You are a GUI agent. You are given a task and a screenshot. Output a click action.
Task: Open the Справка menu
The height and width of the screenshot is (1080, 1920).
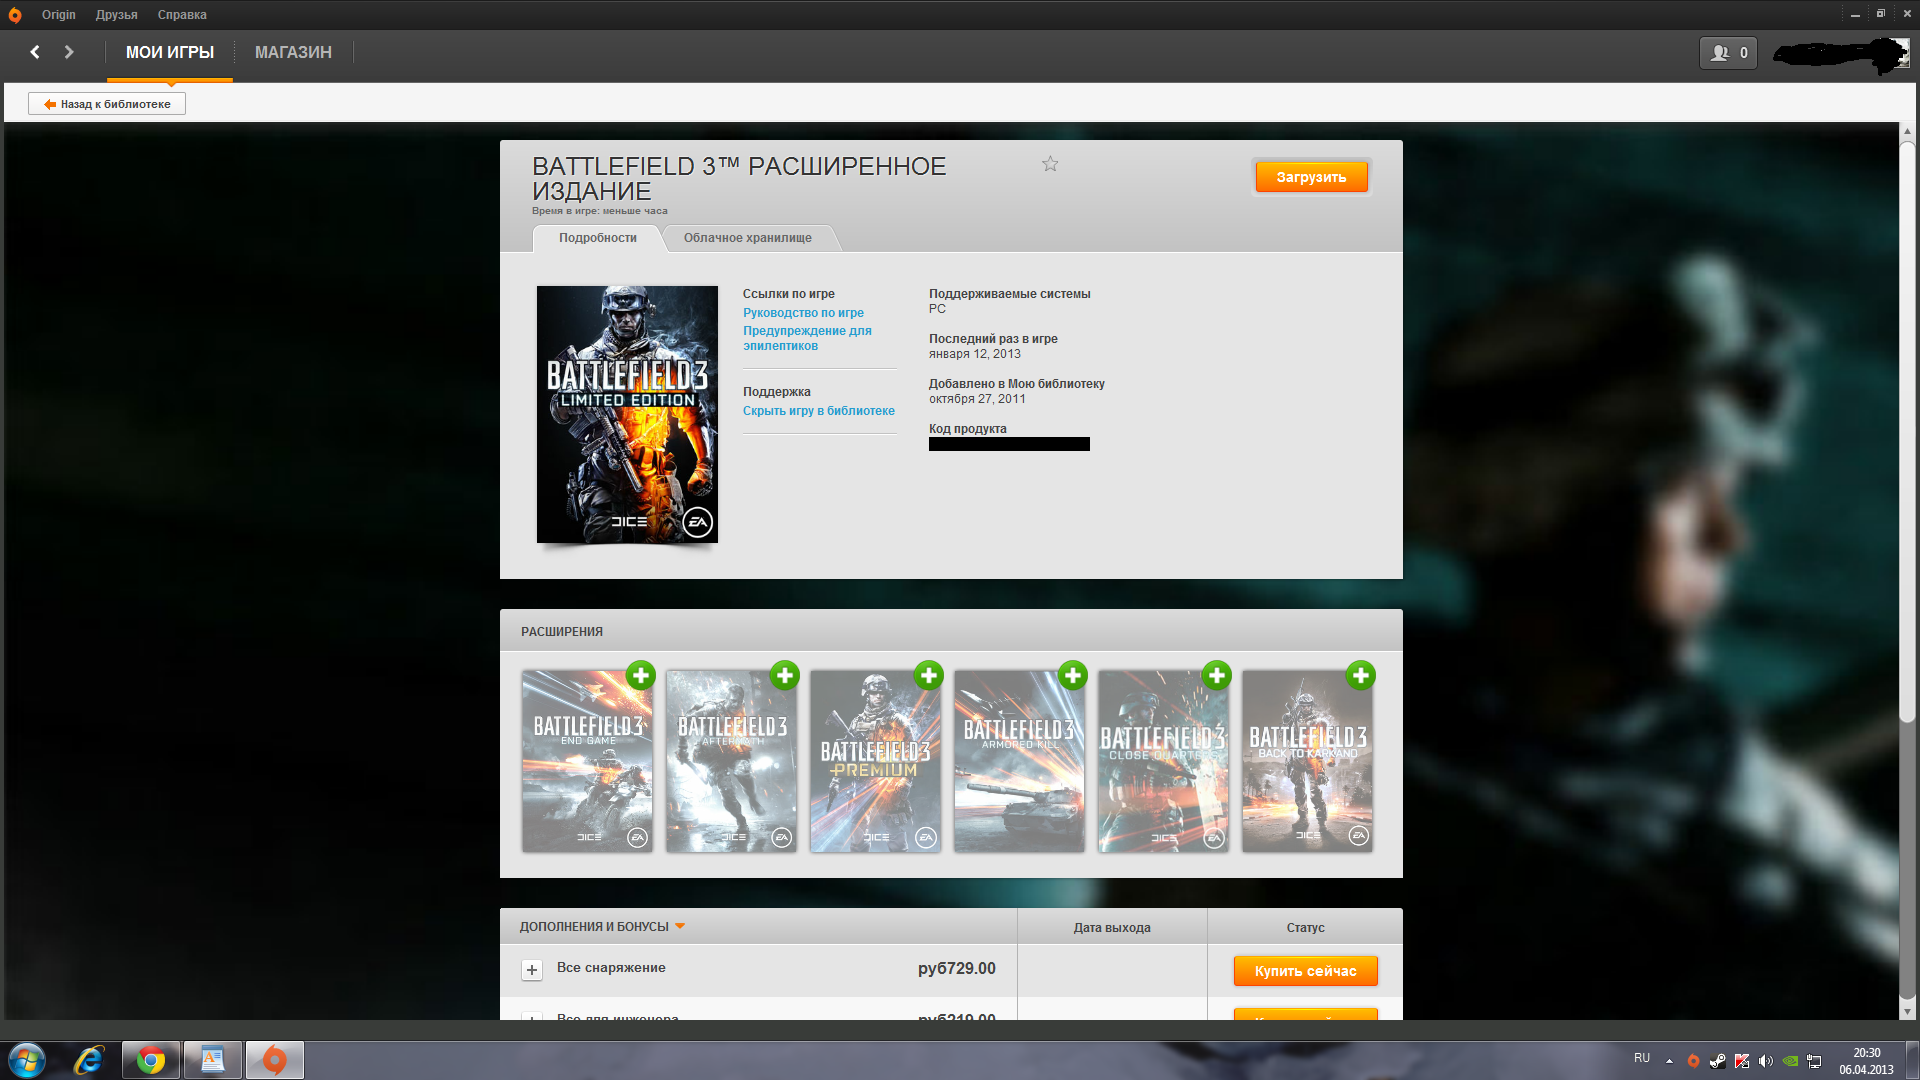coord(182,15)
